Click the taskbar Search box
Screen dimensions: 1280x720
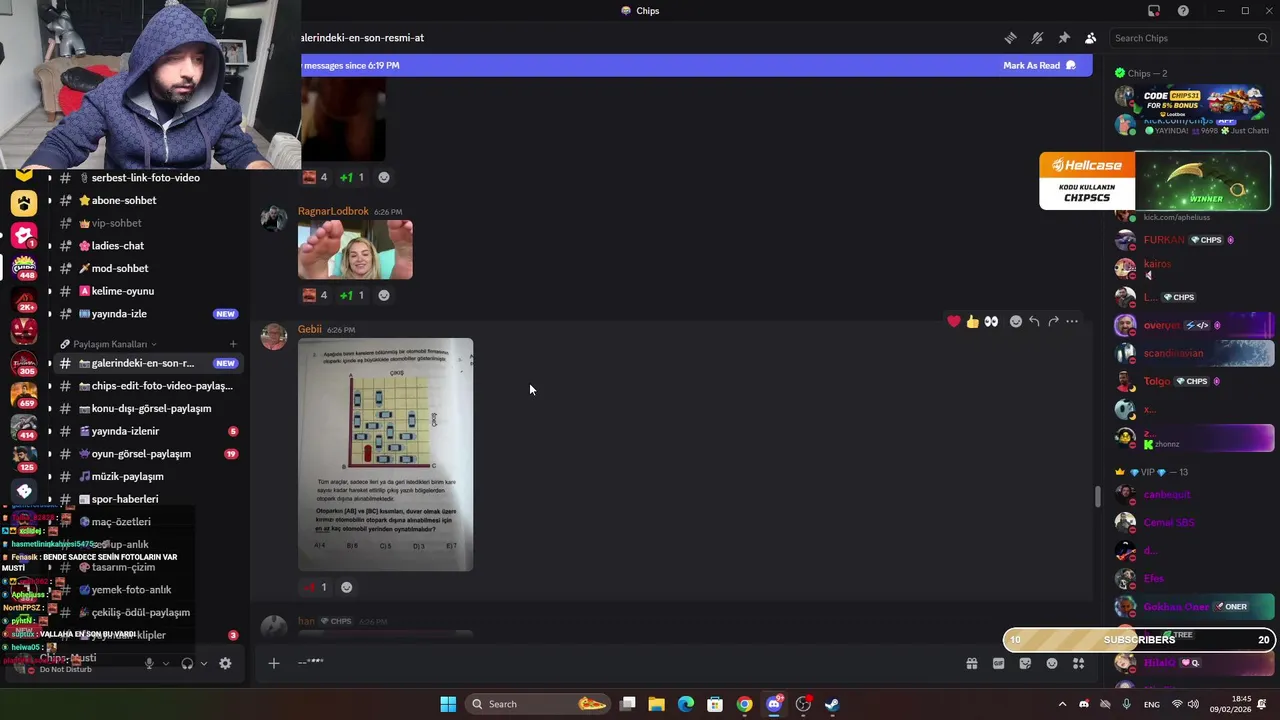point(540,704)
